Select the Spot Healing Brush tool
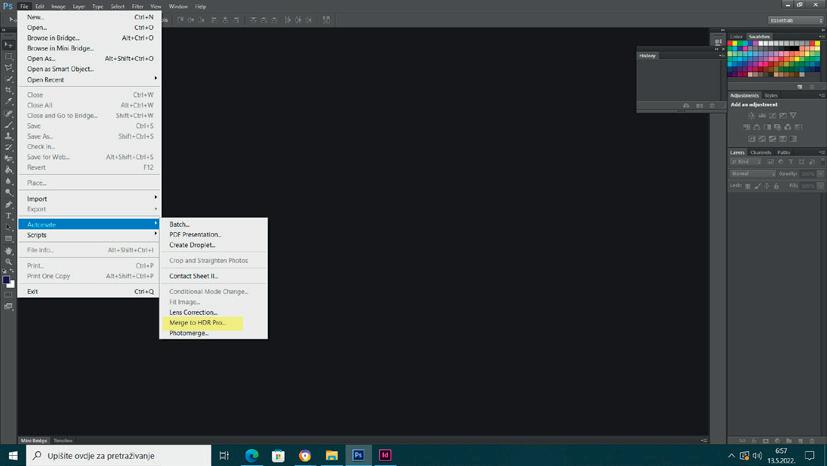The width and height of the screenshot is (827, 466). (x=8, y=113)
